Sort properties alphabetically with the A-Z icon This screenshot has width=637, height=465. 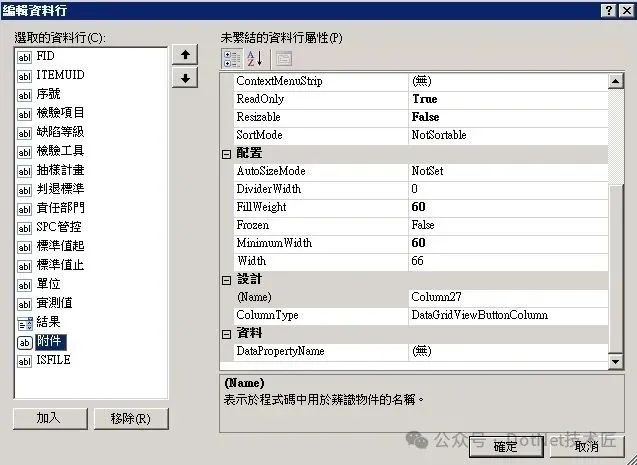point(255,58)
